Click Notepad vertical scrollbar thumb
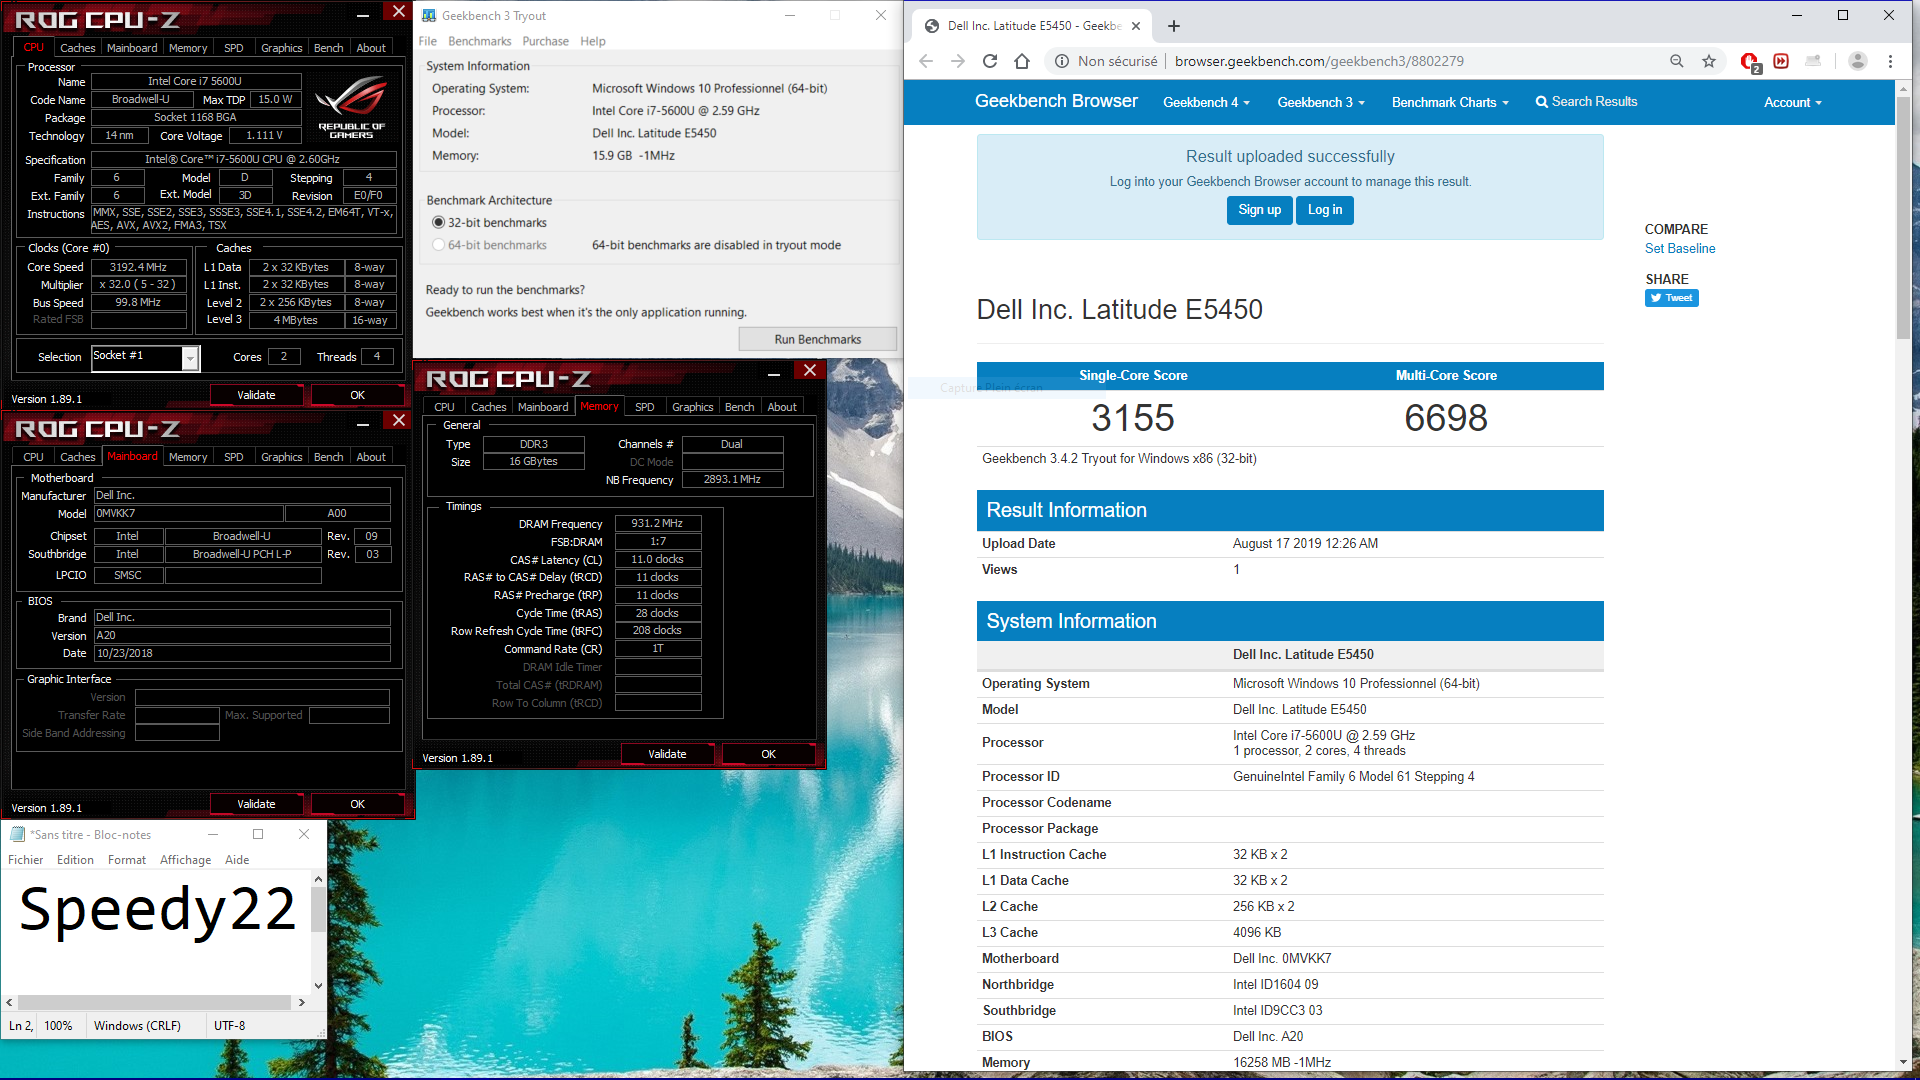 318,908
